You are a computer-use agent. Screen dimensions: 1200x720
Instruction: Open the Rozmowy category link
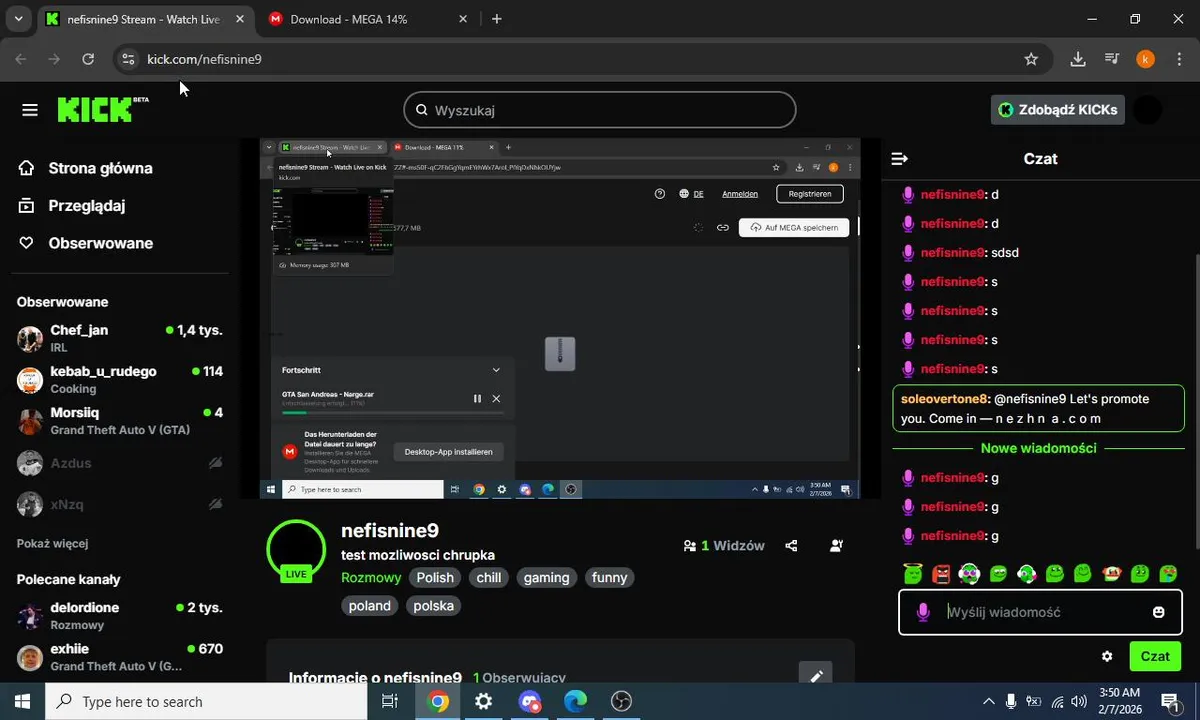(371, 578)
